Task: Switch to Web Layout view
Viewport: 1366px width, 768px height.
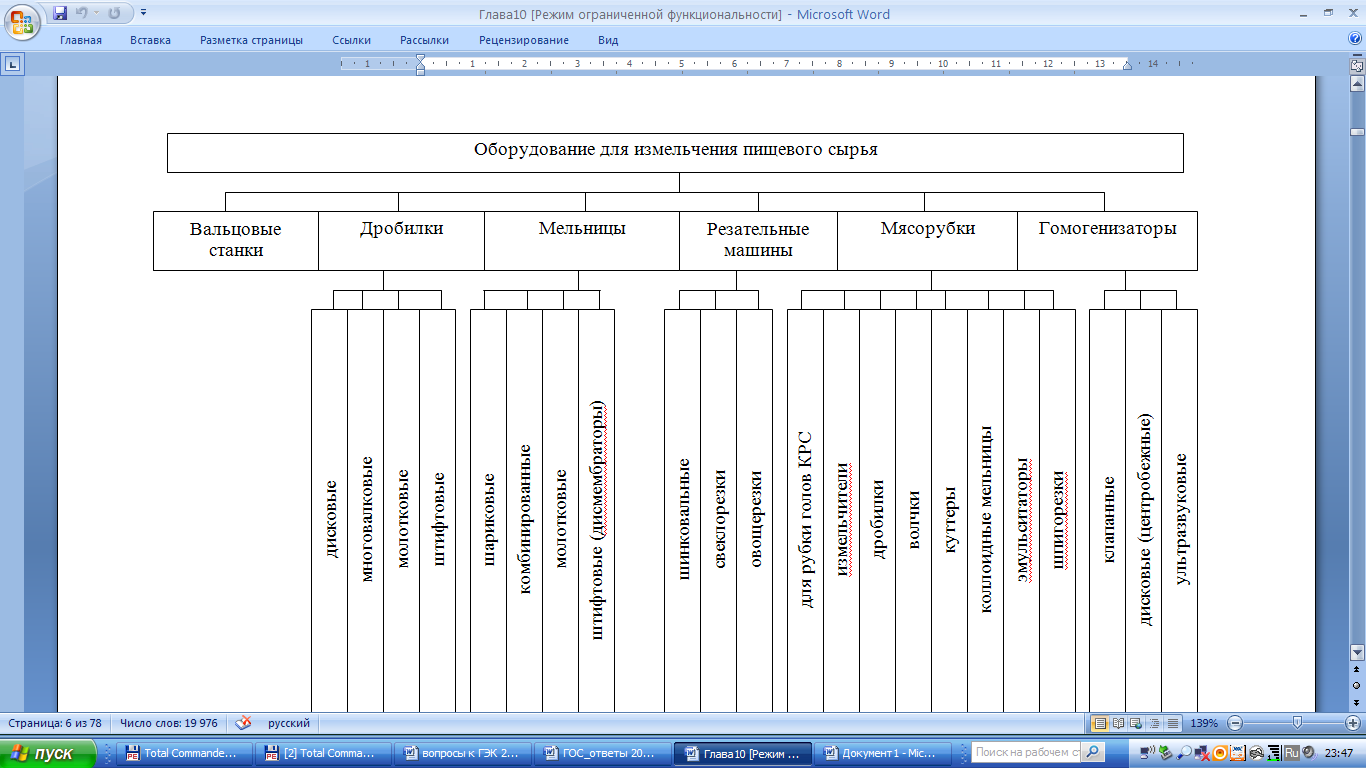Action: (1137, 722)
